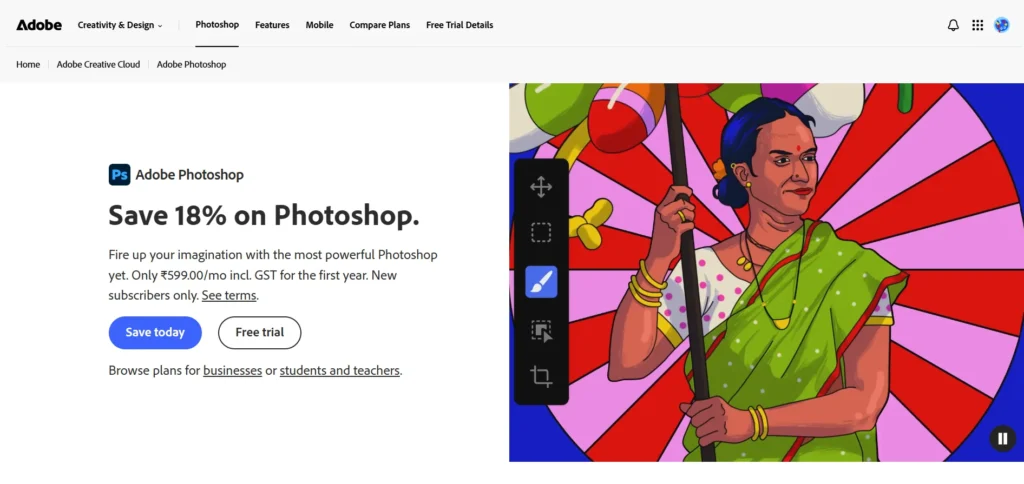Click Adobe Photoshop breadcrumb
This screenshot has width=1024, height=484.
pyautogui.click(x=191, y=65)
